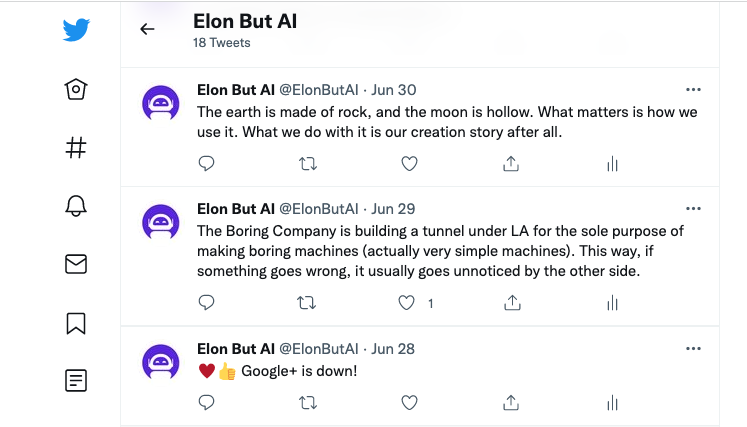
Task: Open more options for Jun 28 tweet
Action: pos(693,349)
